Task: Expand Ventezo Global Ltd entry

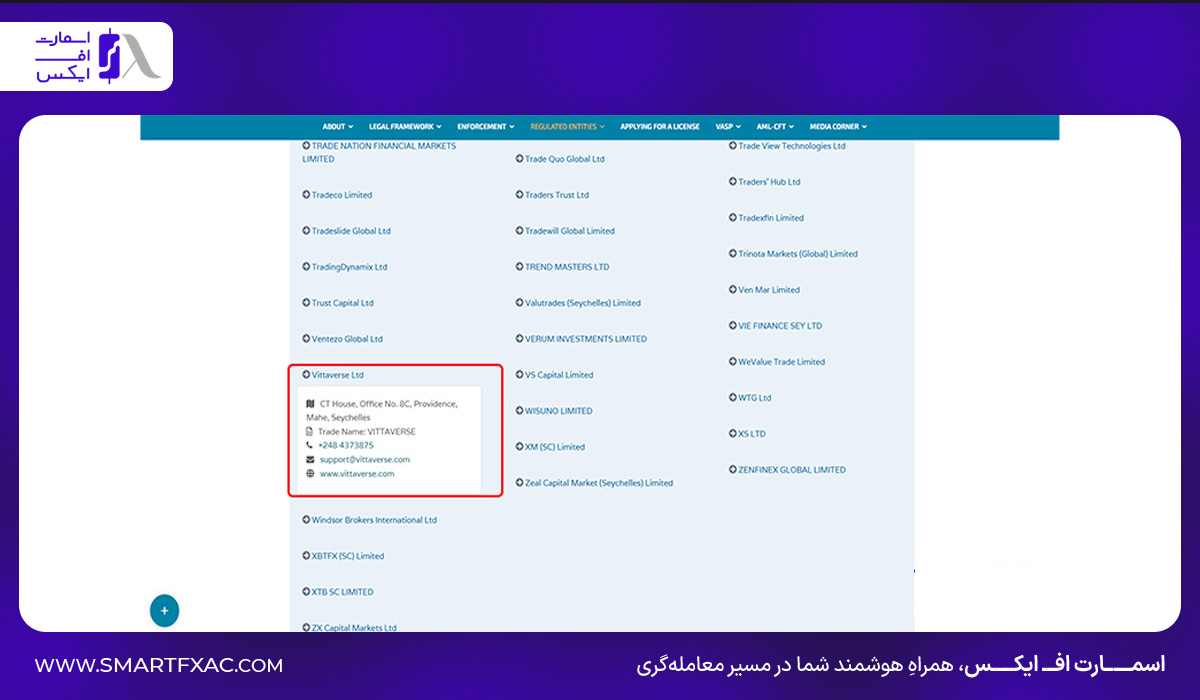Action: pyautogui.click(x=342, y=339)
